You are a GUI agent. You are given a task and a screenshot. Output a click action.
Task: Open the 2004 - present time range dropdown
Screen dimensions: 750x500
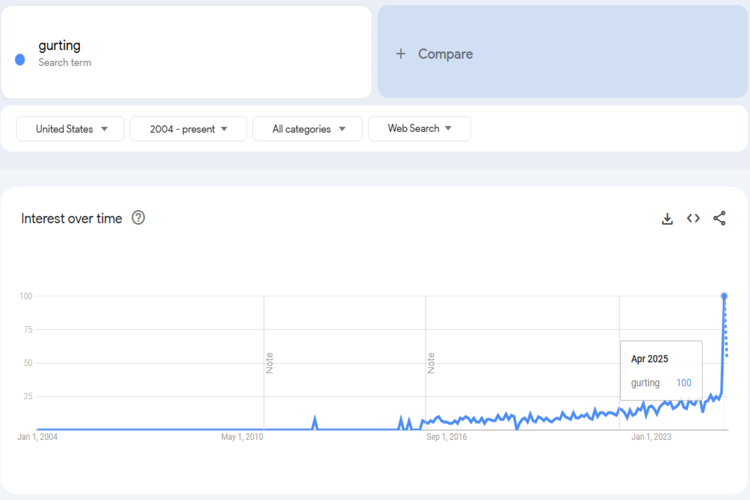pyautogui.click(x=188, y=129)
